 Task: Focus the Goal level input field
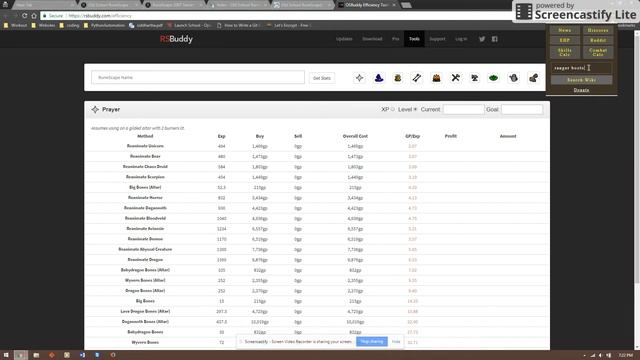[x=522, y=109]
